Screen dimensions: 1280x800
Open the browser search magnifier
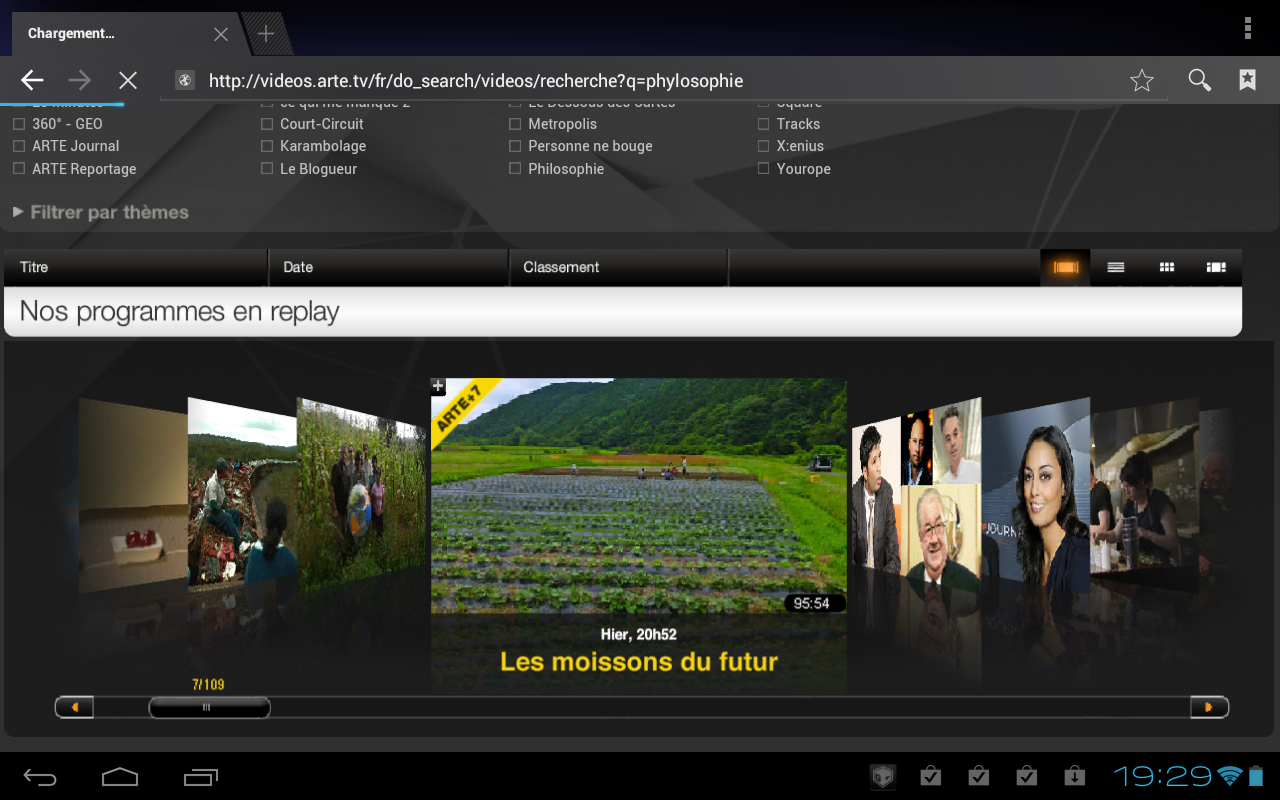1199,80
